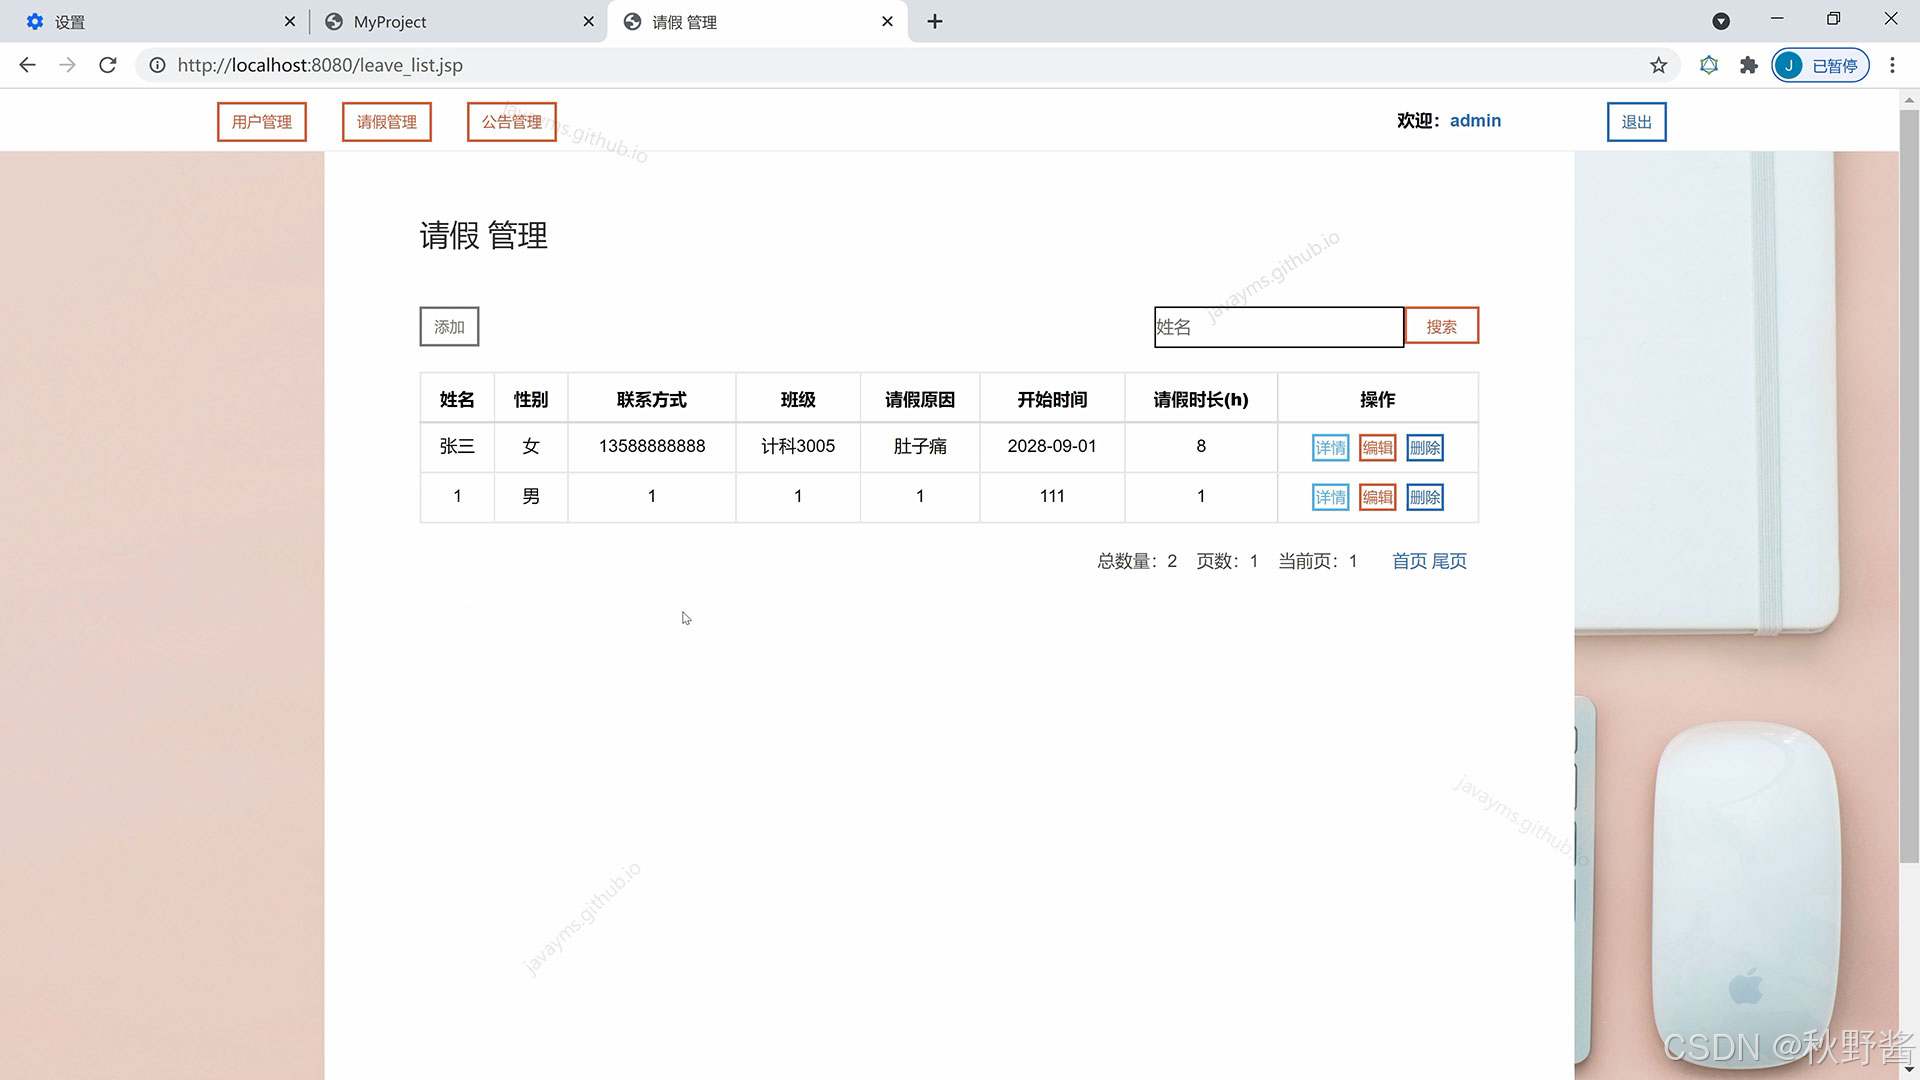The height and width of the screenshot is (1080, 1920).
Task: View 详情 for 张三's leave record
Action: (x=1330, y=448)
